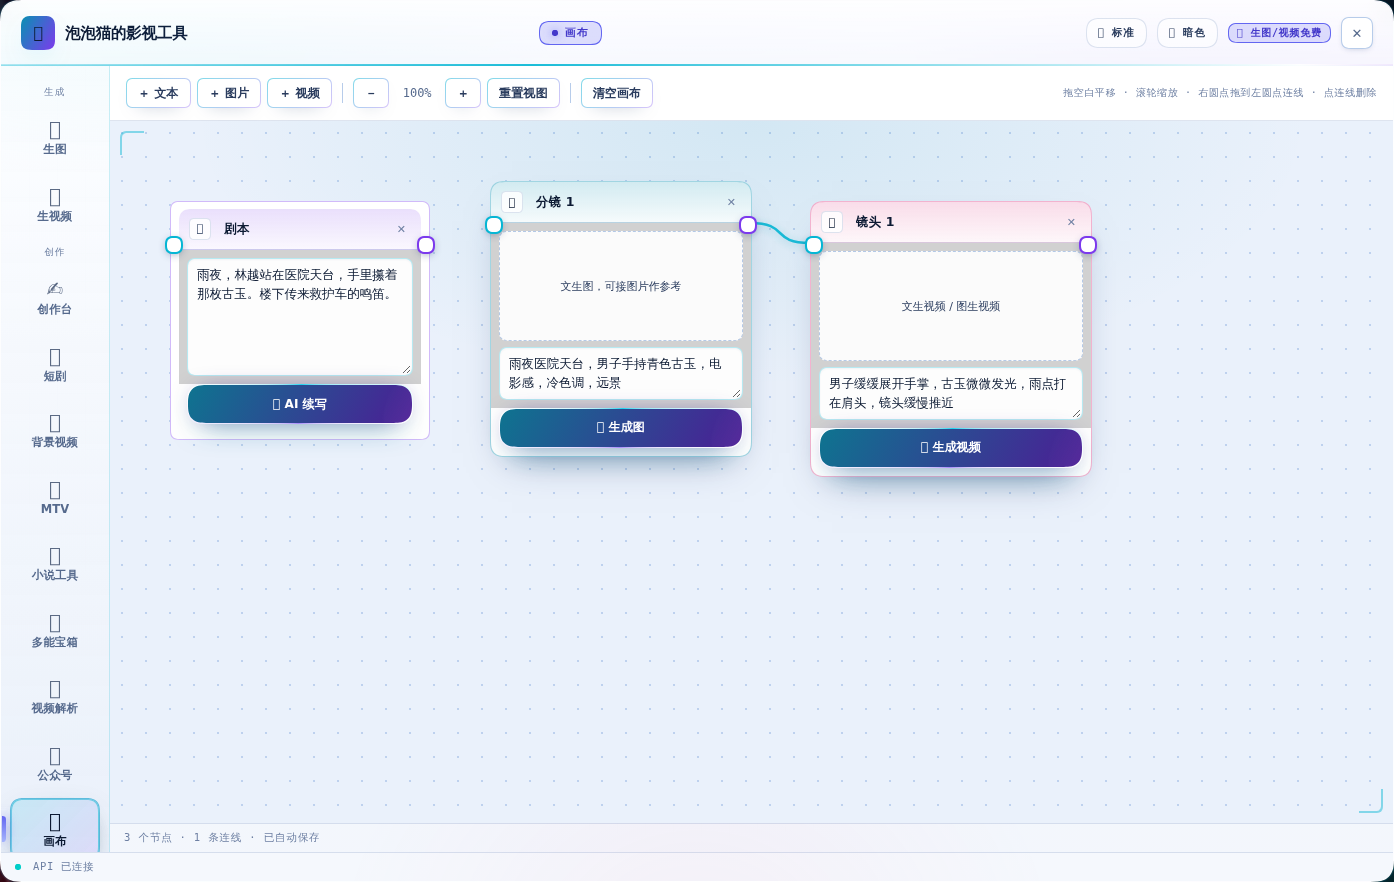Click the 画布 pill in the header
The width and height of the screenshot is (1394, 882).
click(x=570, y=33)
